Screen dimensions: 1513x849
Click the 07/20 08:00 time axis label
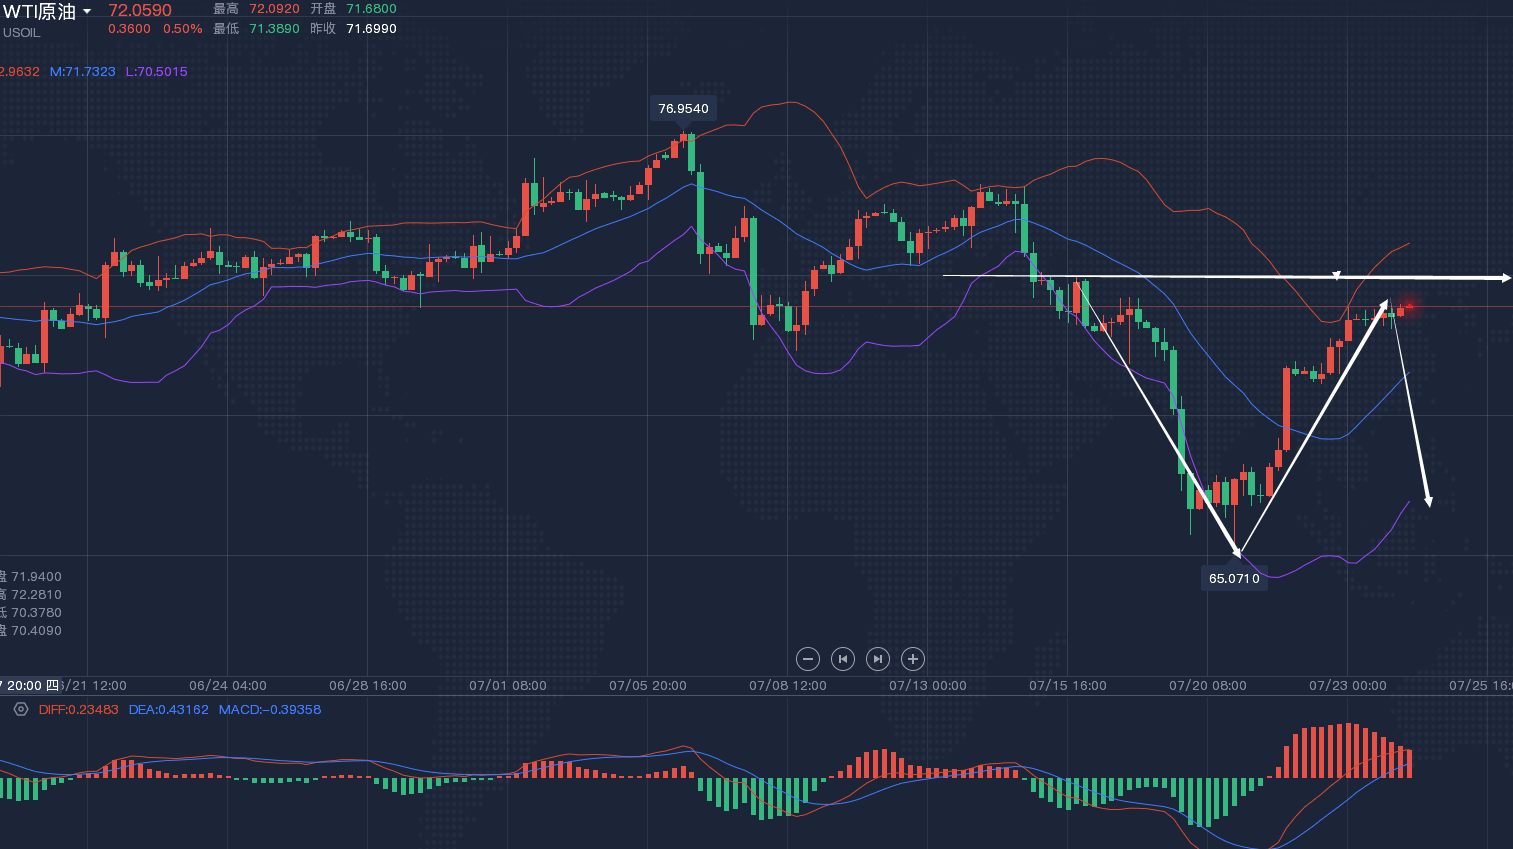point(1207,685)
